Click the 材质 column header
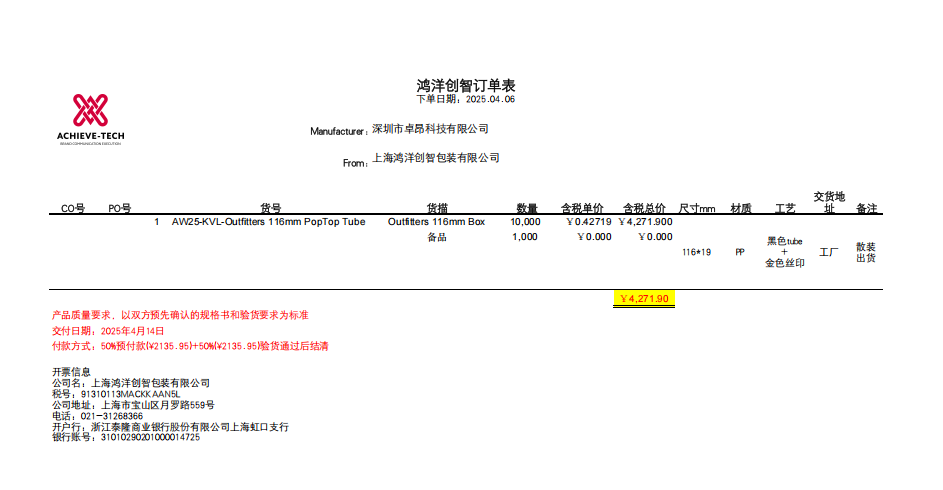Viewport: 943px width, 490px height. coord(741,208)
